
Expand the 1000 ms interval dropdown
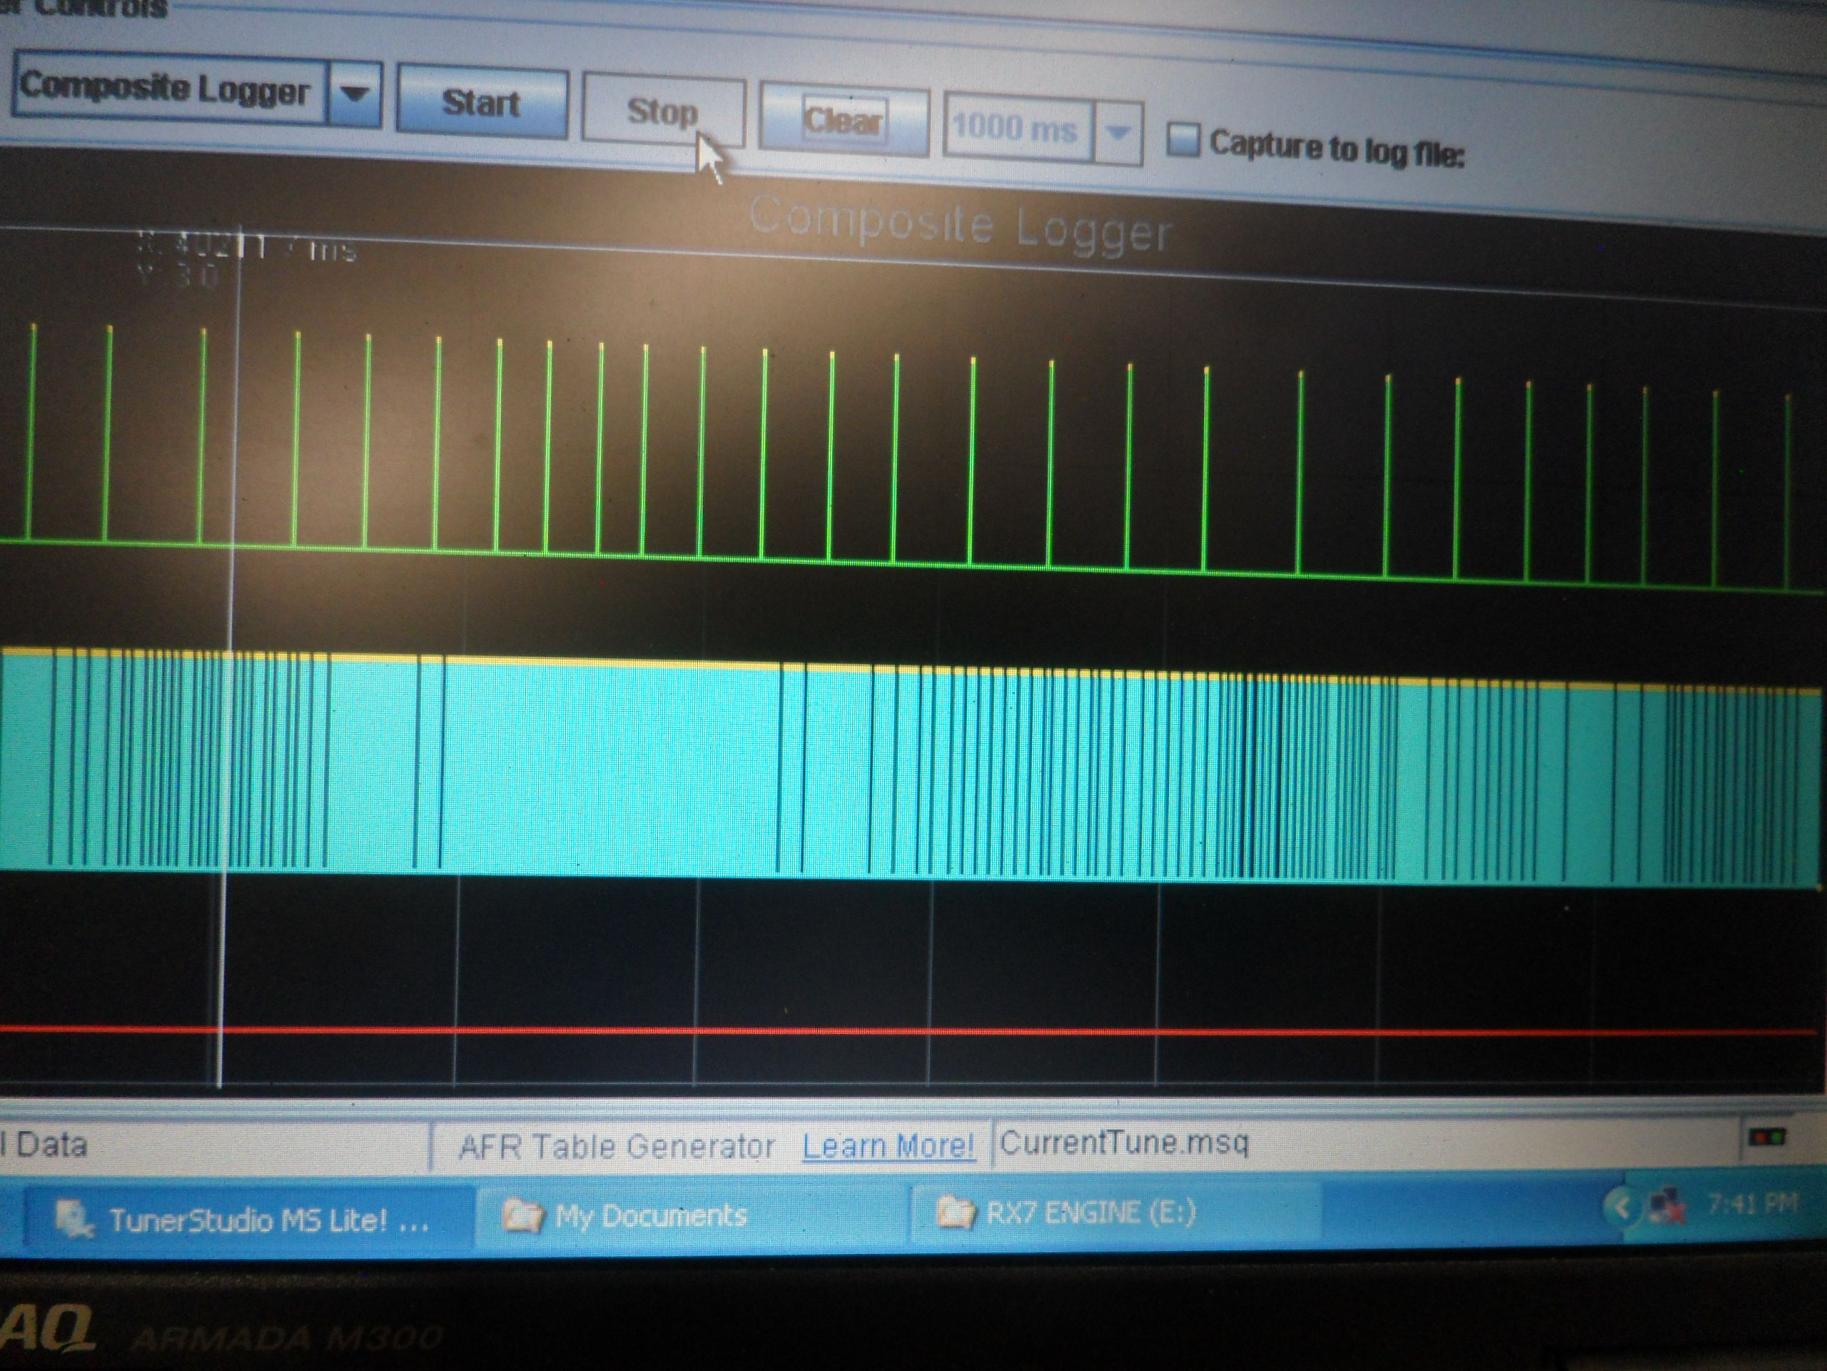click(1118, 132)
